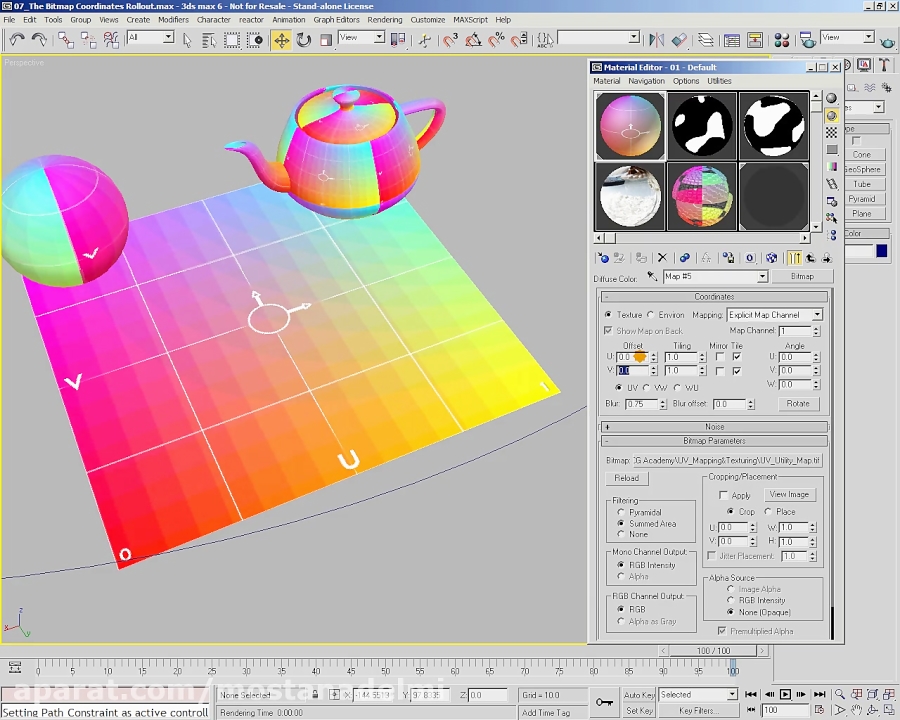
Task: Open the Navigation menu in Material Editor
Action: 646,81
